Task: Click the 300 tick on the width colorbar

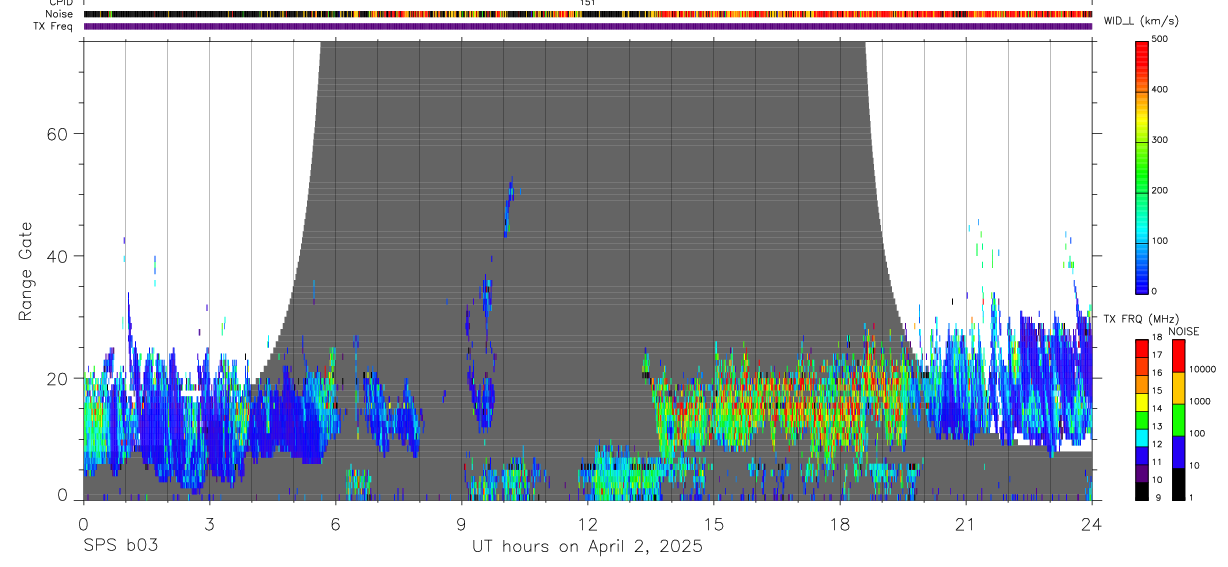Action: point(1161,140)
